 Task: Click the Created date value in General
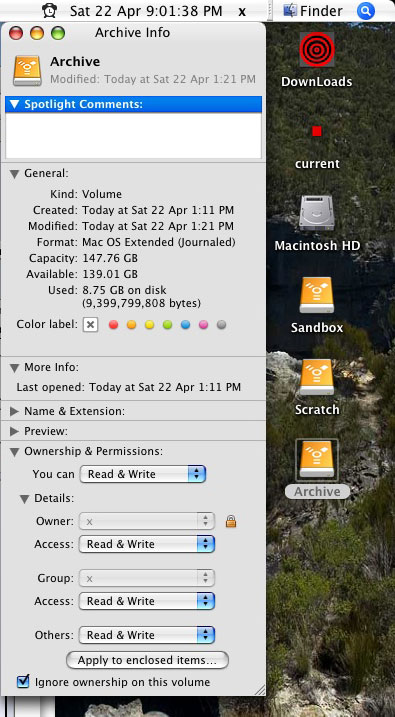coord(158,210)
